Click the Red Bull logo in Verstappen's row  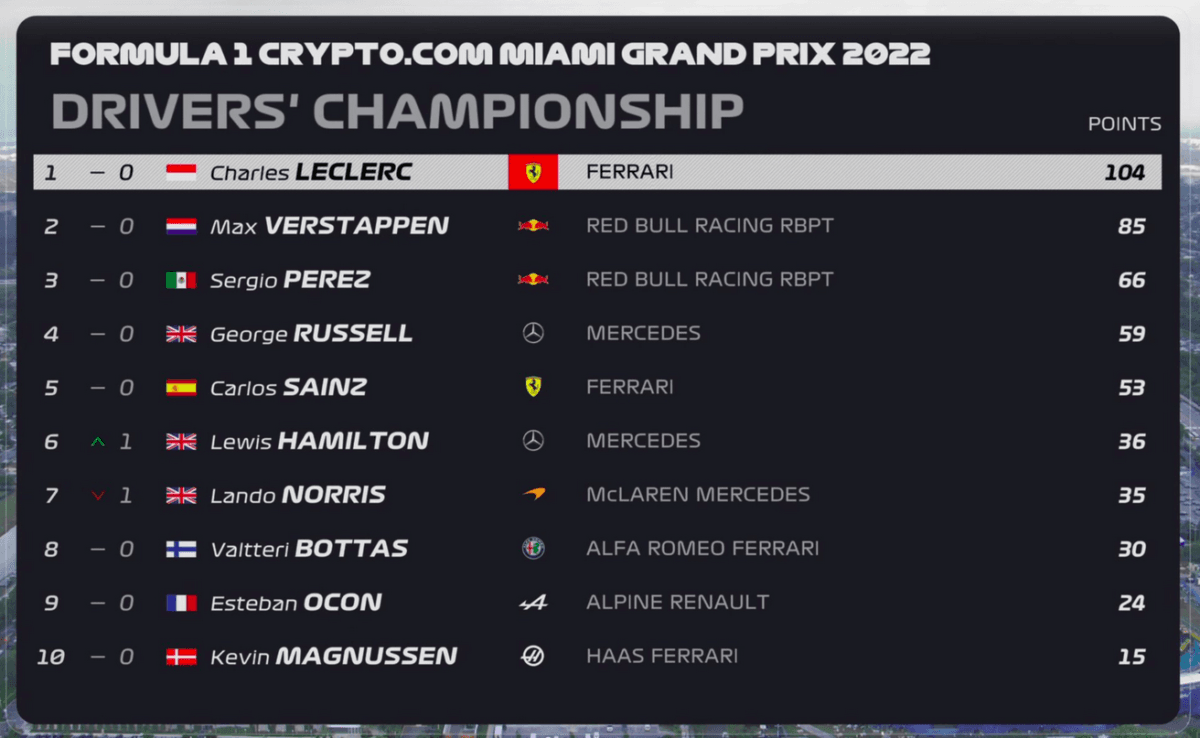(533, 226)
